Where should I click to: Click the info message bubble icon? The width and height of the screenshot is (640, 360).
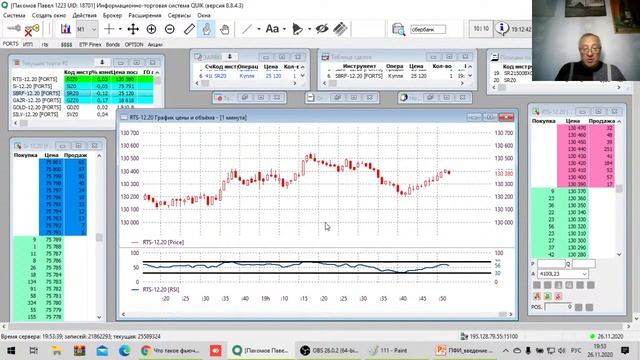[x=502, y=29]
